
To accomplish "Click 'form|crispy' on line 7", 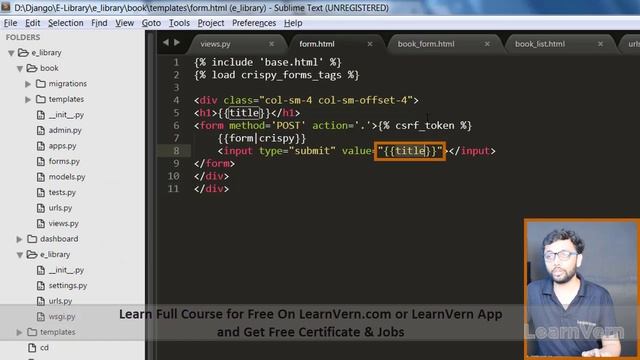I will pyautogui.click(x=262, y=138).
